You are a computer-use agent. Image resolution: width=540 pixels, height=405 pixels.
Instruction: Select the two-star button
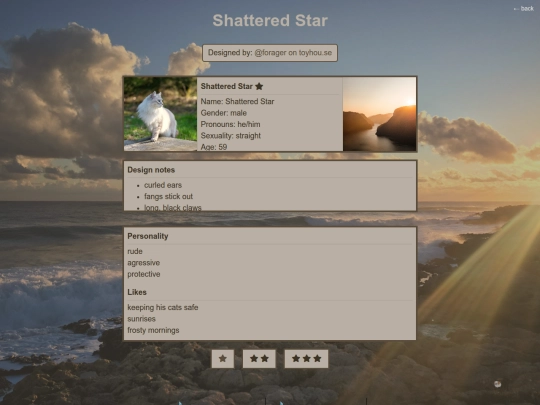pyautogui.click(x=259, y=359)
